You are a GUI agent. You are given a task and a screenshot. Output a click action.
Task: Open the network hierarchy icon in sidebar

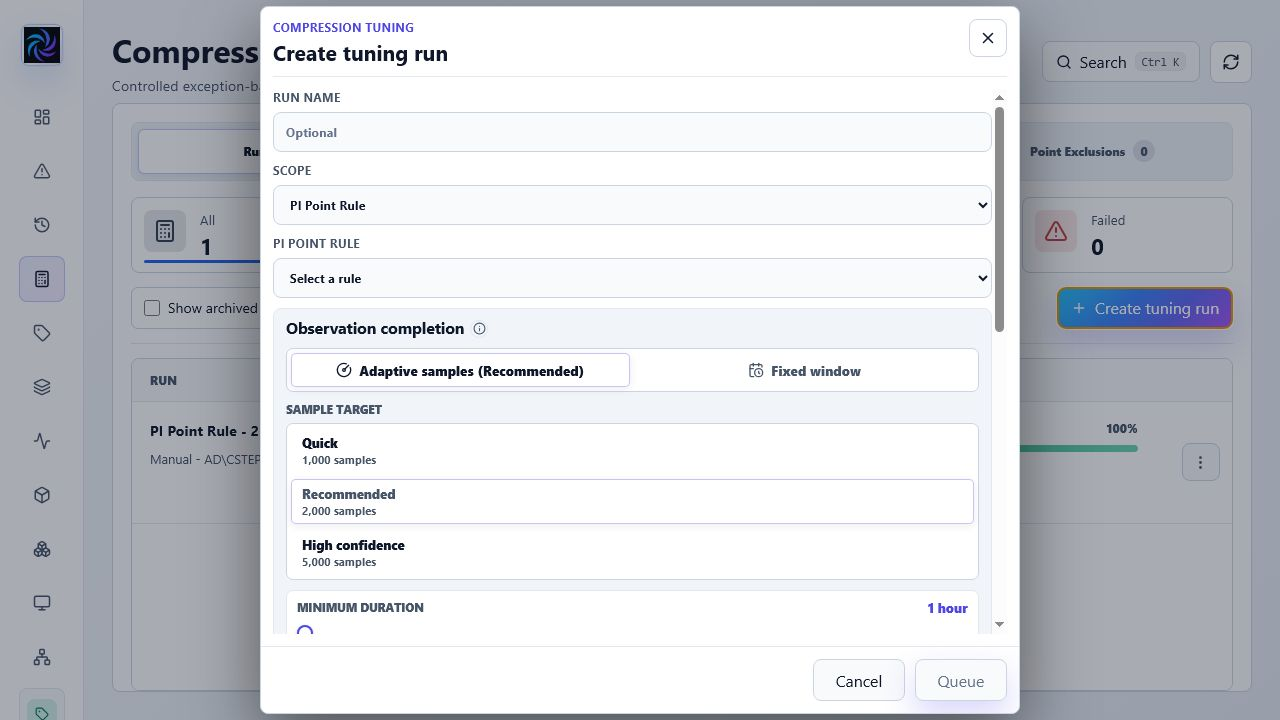42,657
